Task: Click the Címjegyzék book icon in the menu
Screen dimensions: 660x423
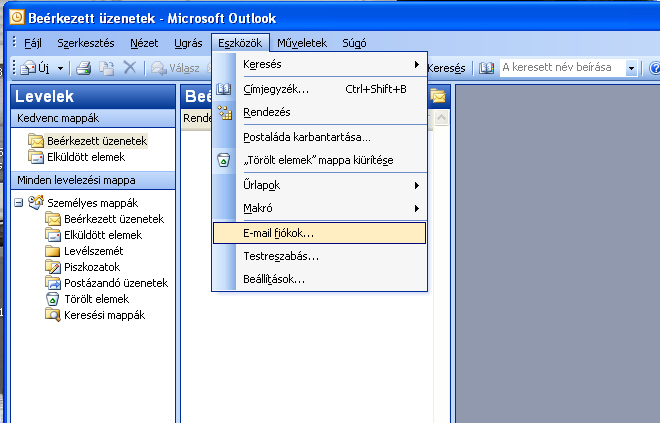Action: (x=224, y=89)
